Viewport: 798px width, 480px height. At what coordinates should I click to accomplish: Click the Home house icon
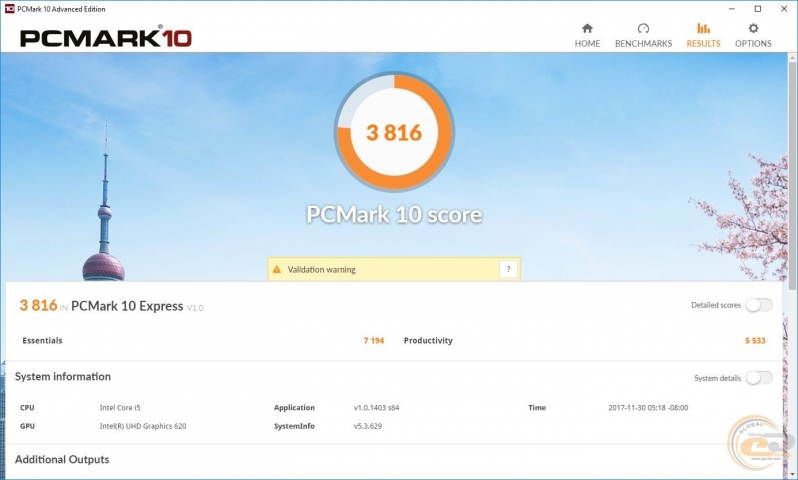[587, 28]
